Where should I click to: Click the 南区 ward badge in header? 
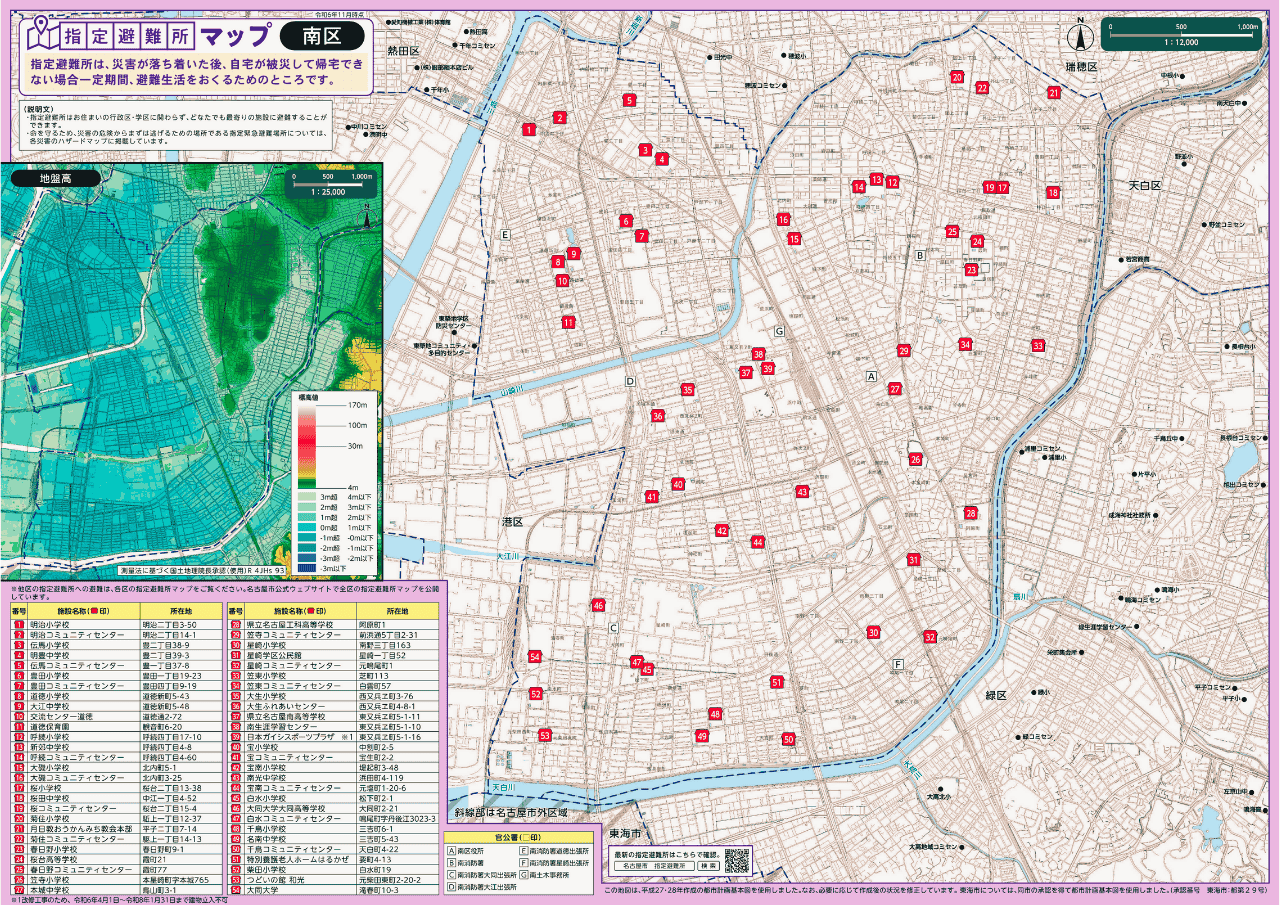321,37
